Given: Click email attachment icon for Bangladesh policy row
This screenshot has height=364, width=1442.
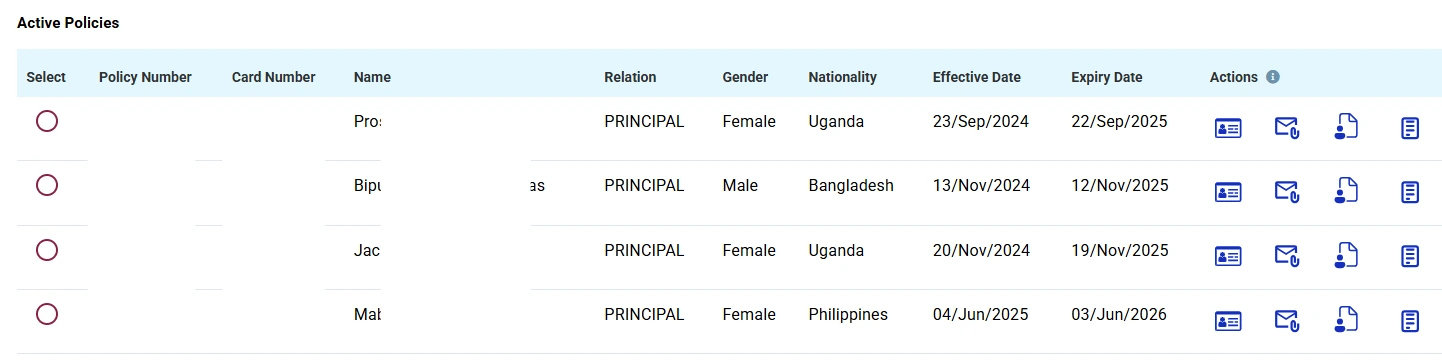Looking at the screenshot, I should click(1286, 192).
